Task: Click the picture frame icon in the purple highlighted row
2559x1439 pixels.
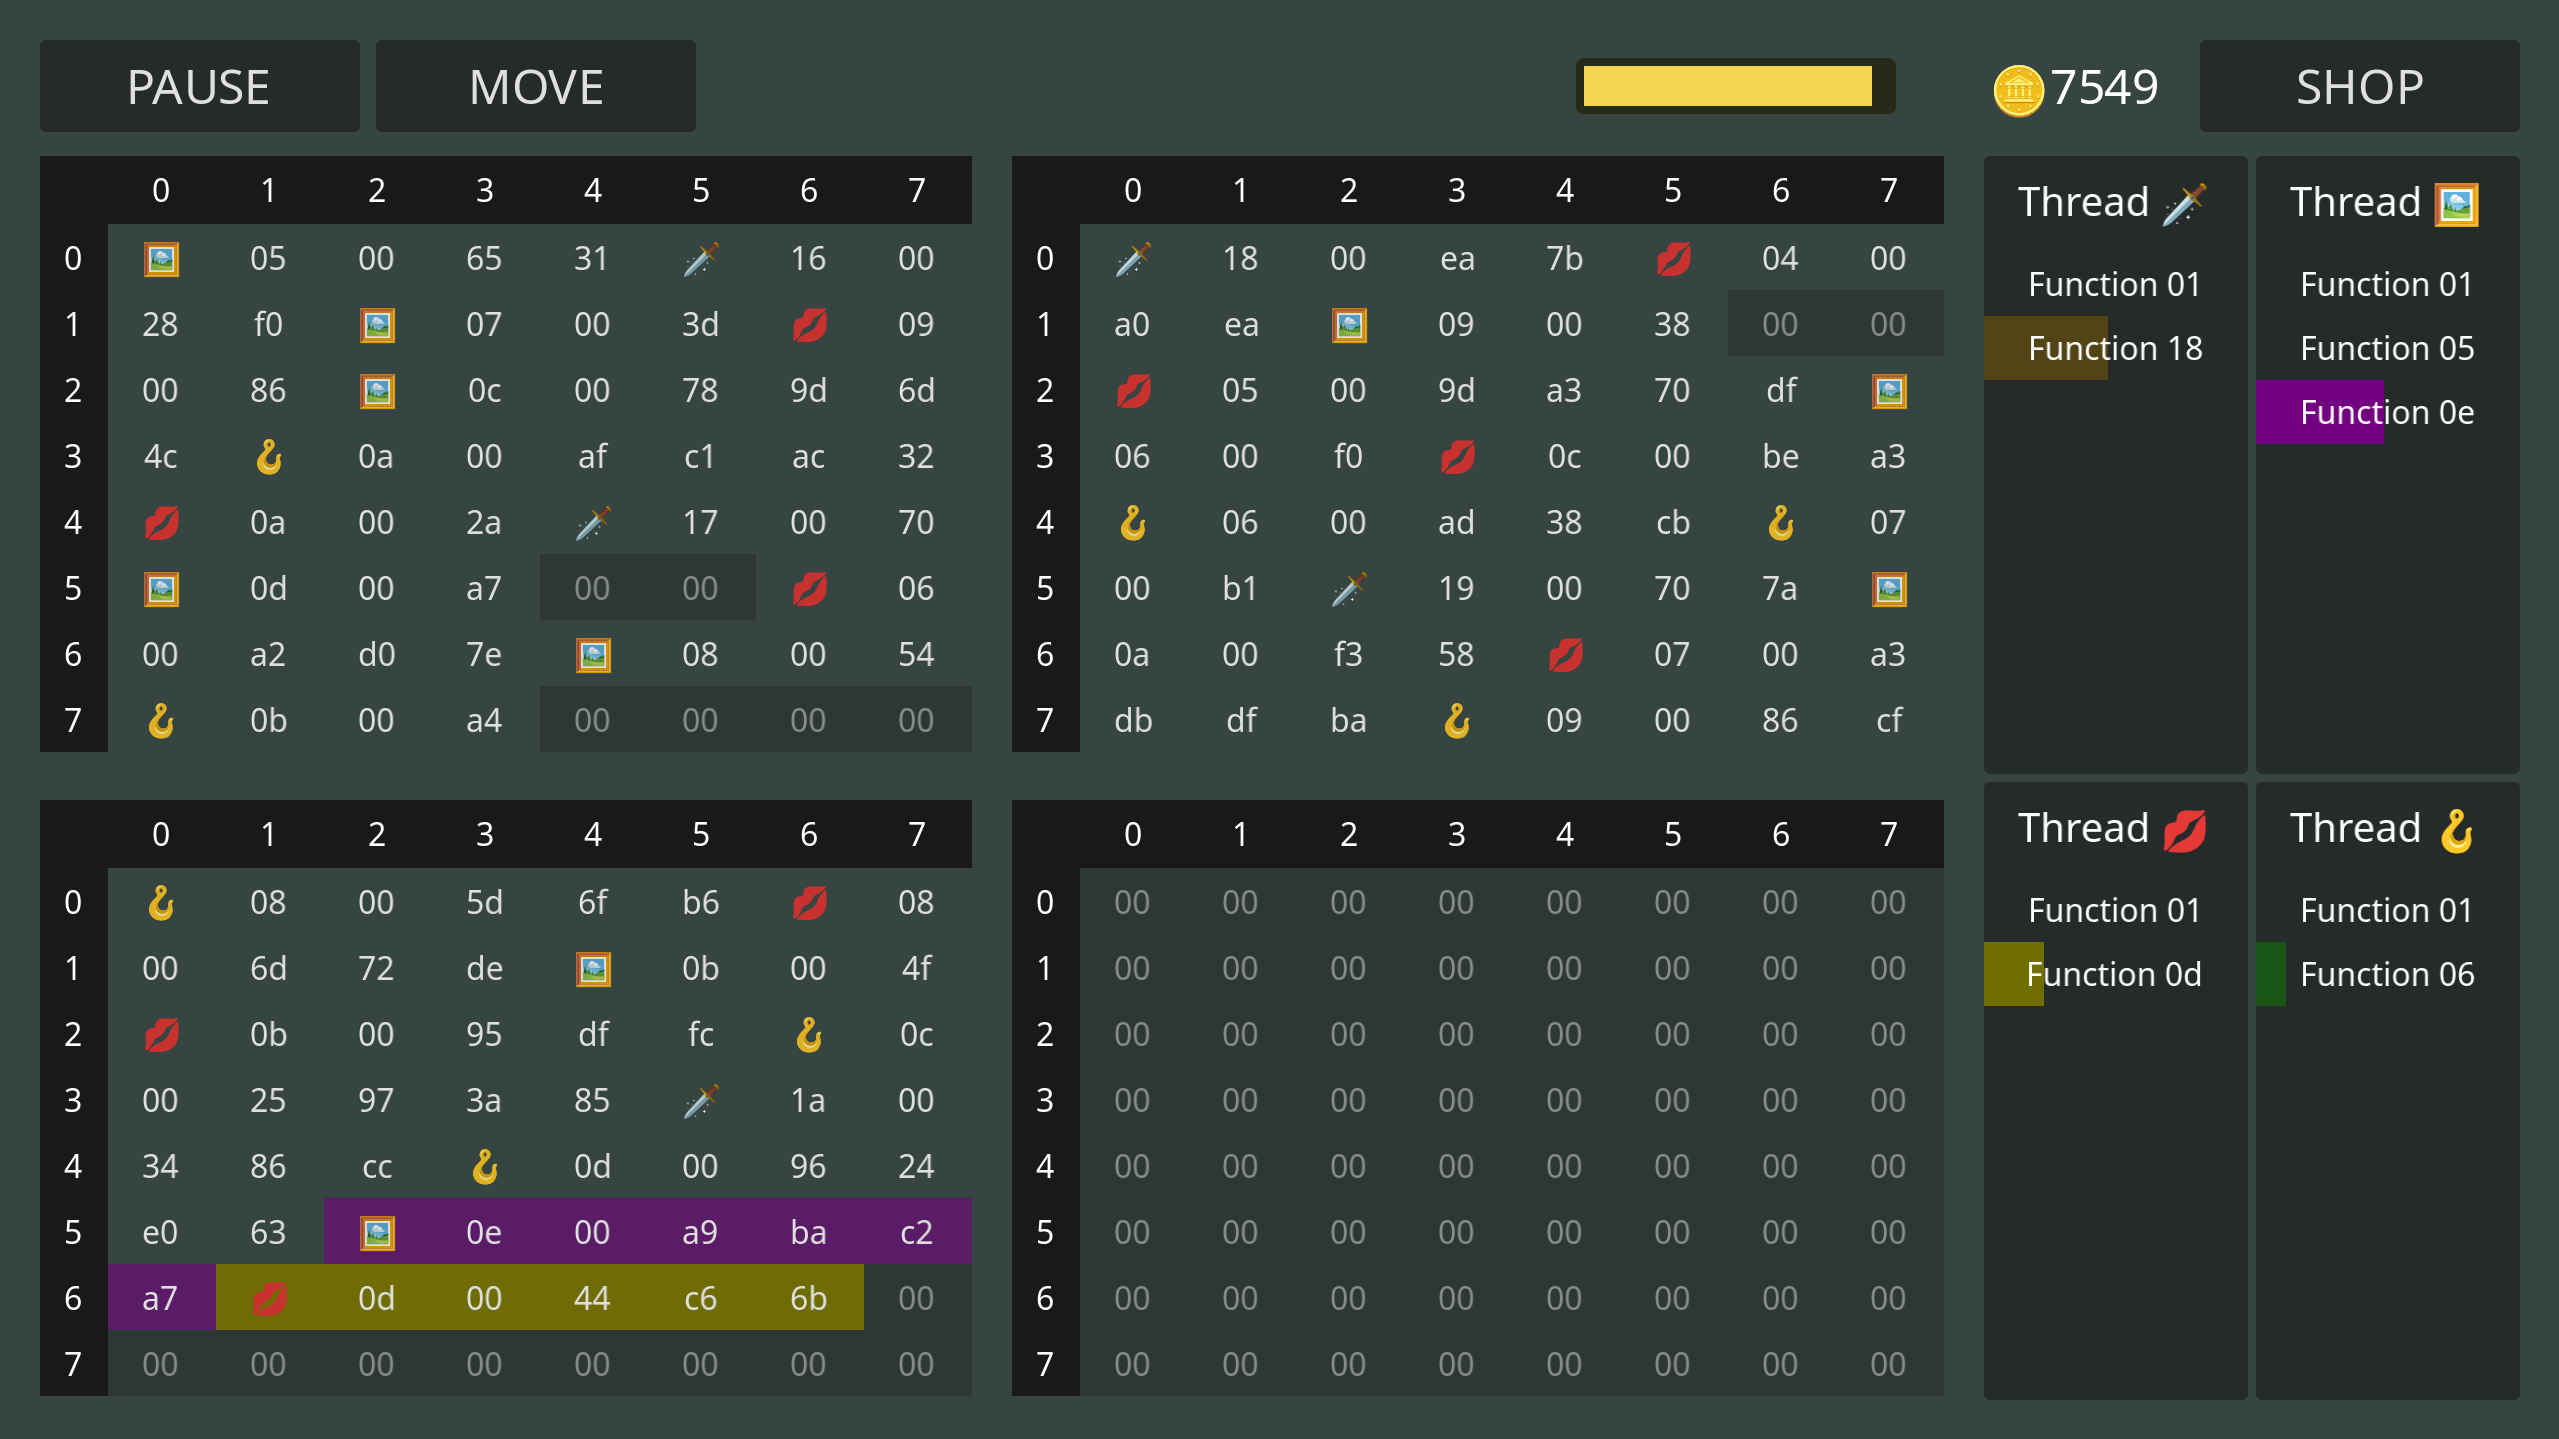Action: click(x=377, y=1233)
